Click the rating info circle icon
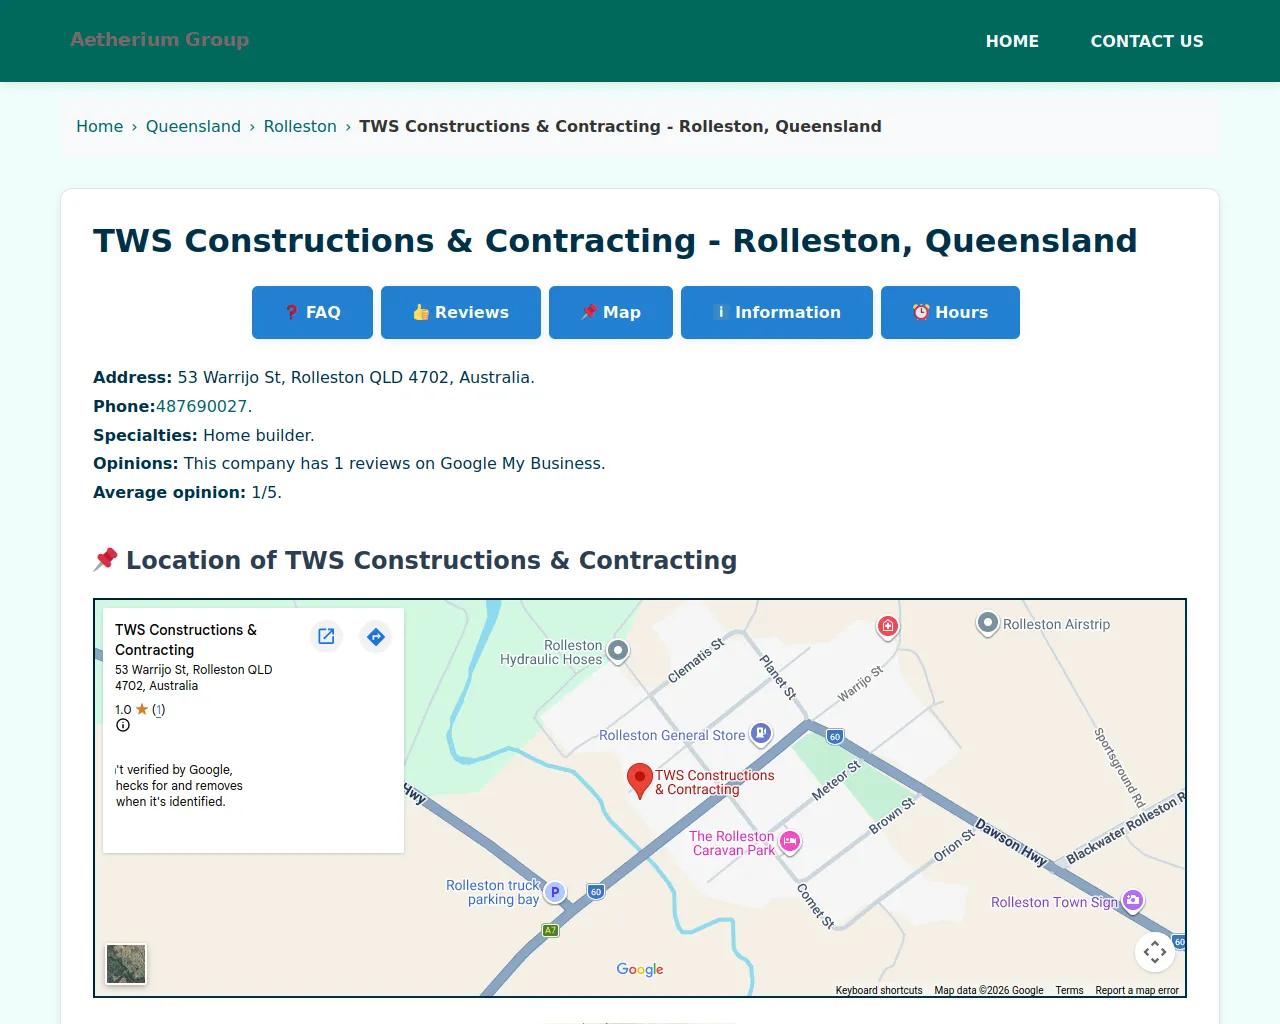Screen dimensions: 1280x1024 [123, 725]
